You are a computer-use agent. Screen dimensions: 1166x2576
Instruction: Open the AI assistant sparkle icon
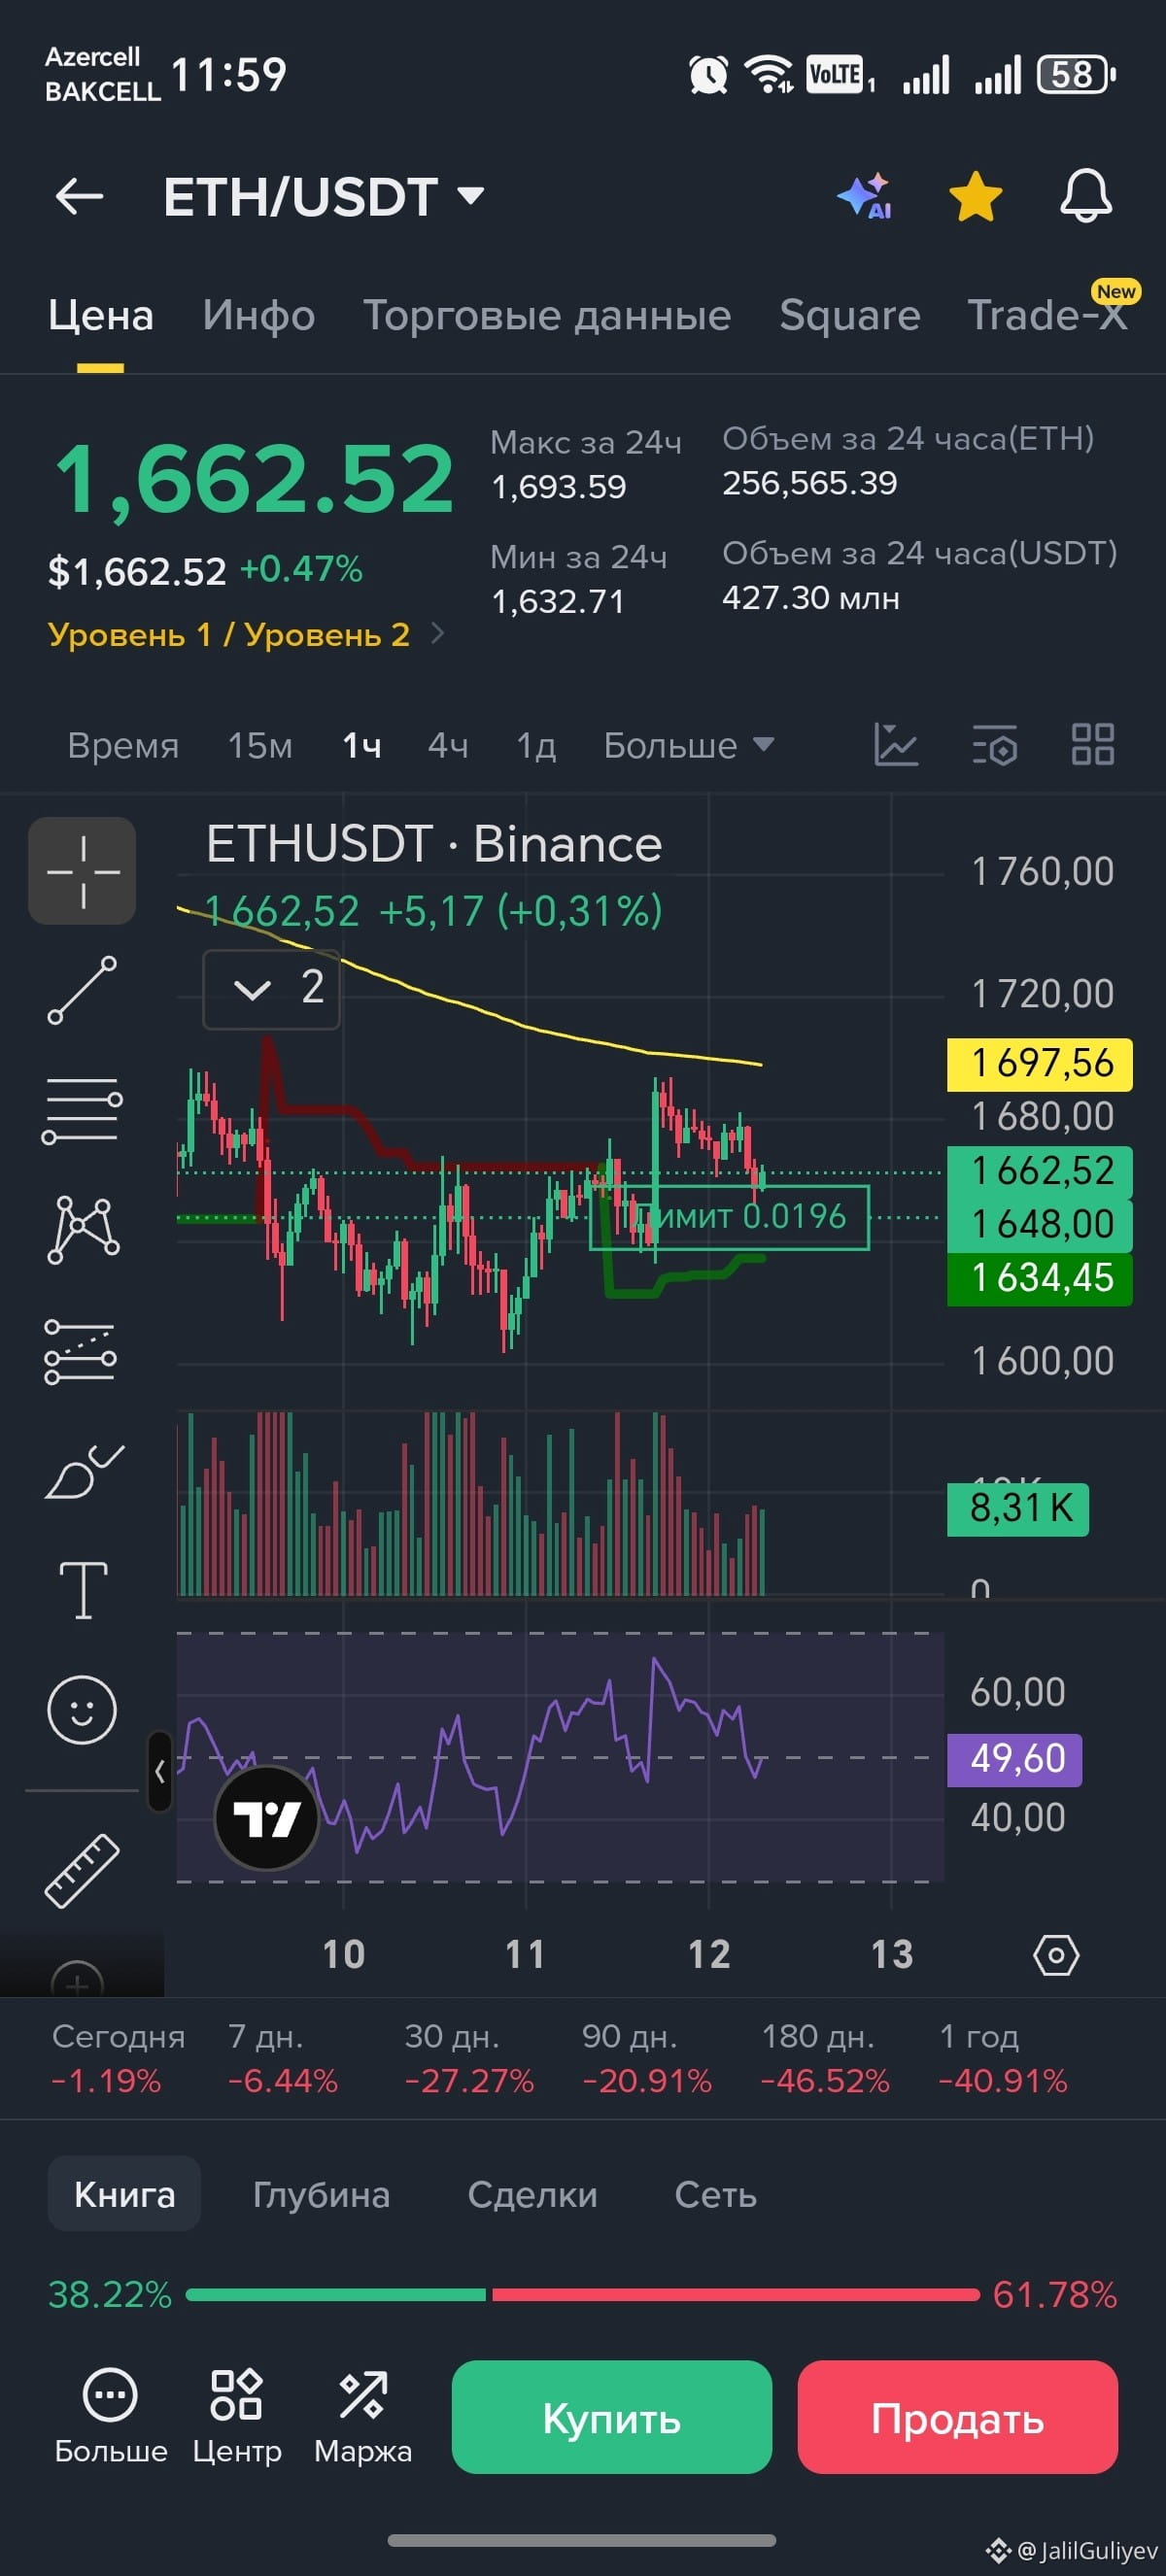[x=865, y=196]
